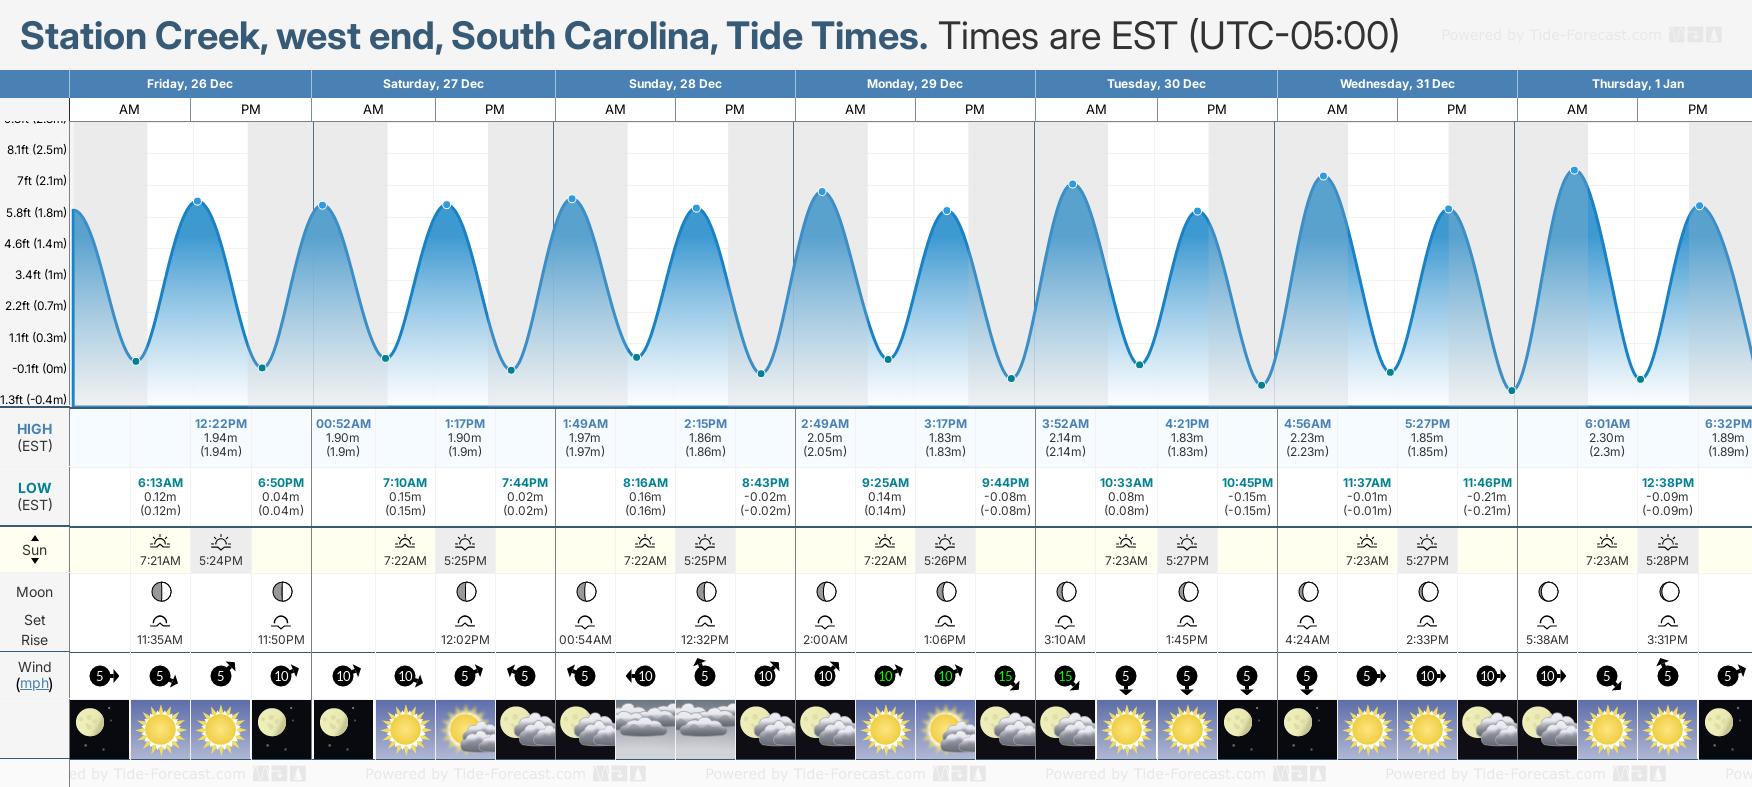Click the 12:22PM high tide time label
The height and width of the screenshot is (787, 1752).
[x=221, y=424]
